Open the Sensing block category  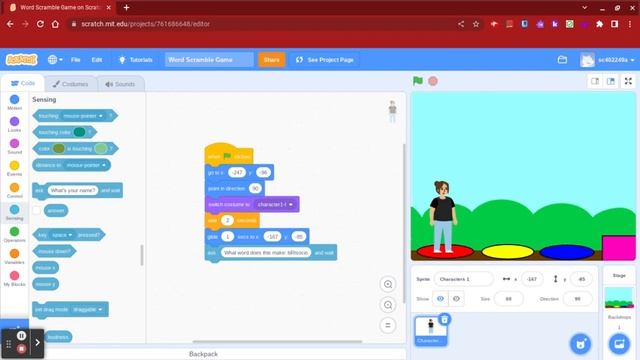tap(14, 212)
